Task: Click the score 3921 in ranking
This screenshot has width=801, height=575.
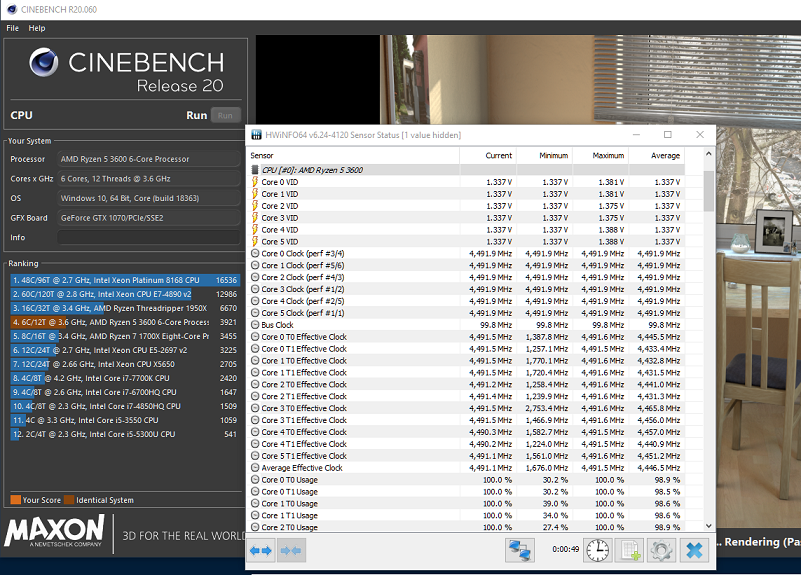Action: (x=228, y=322)
